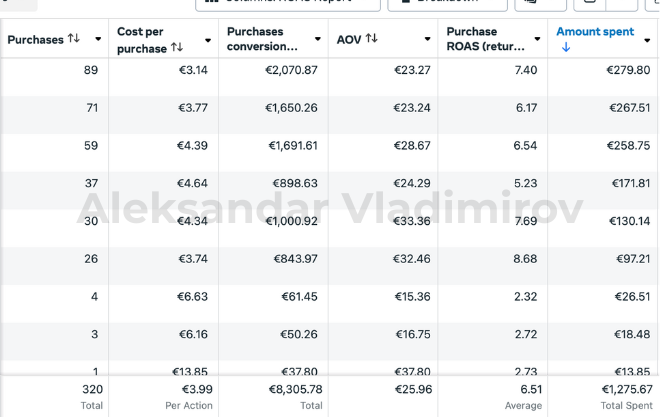Open the Cost per purchase column dropdown
This screenshot has width=660, height=417.
click(x=208, y=40)
